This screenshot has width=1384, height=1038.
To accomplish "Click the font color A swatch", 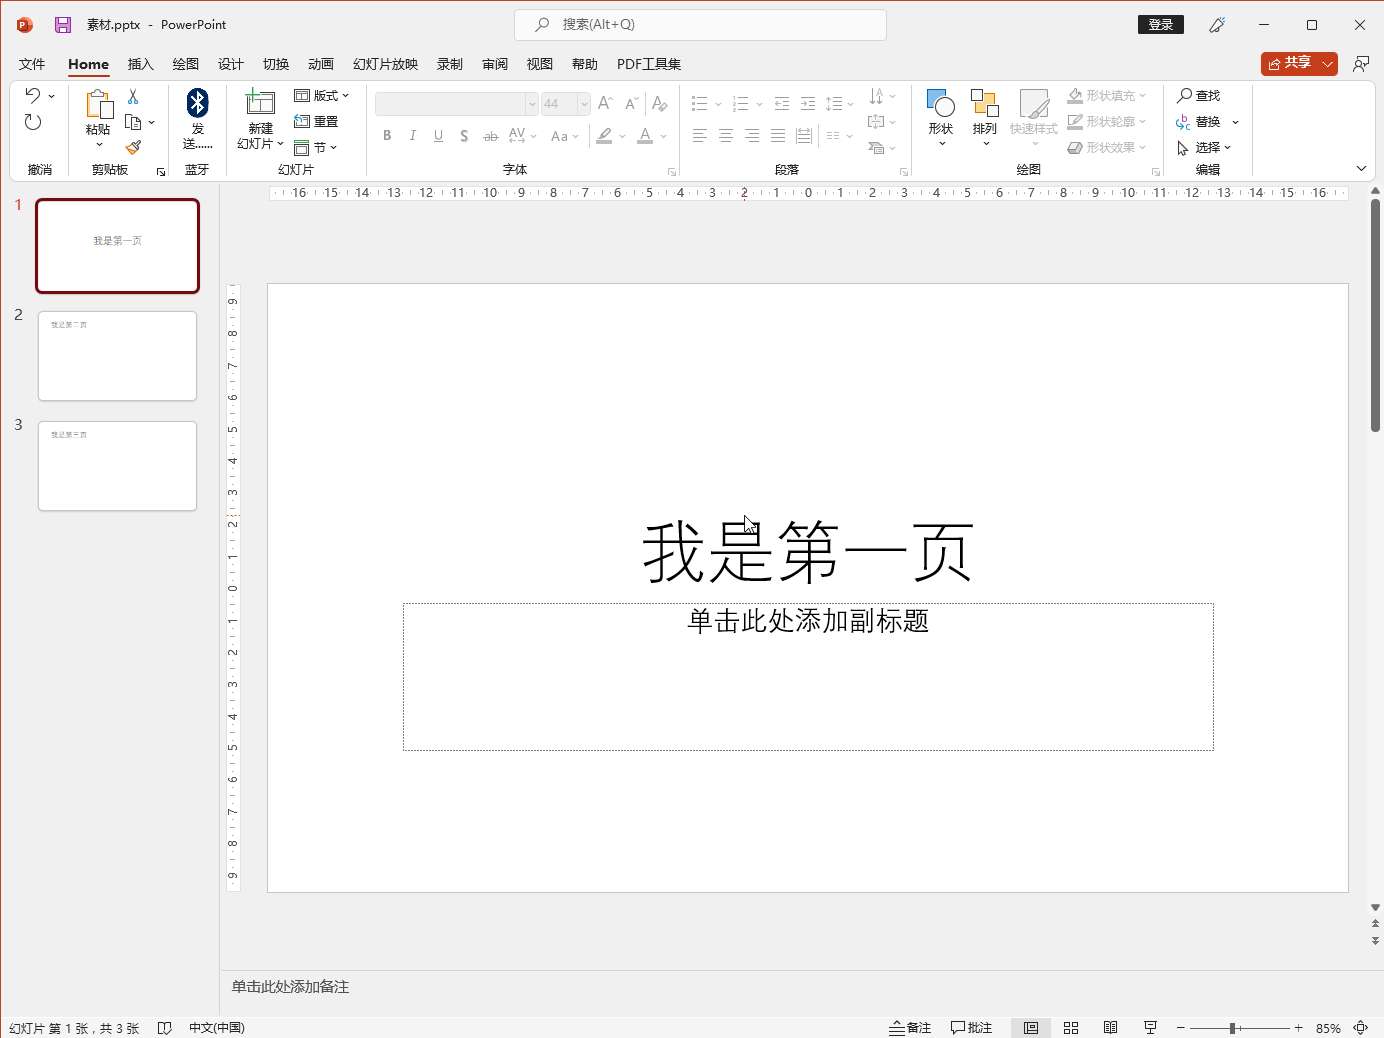I will click(645, 135).
